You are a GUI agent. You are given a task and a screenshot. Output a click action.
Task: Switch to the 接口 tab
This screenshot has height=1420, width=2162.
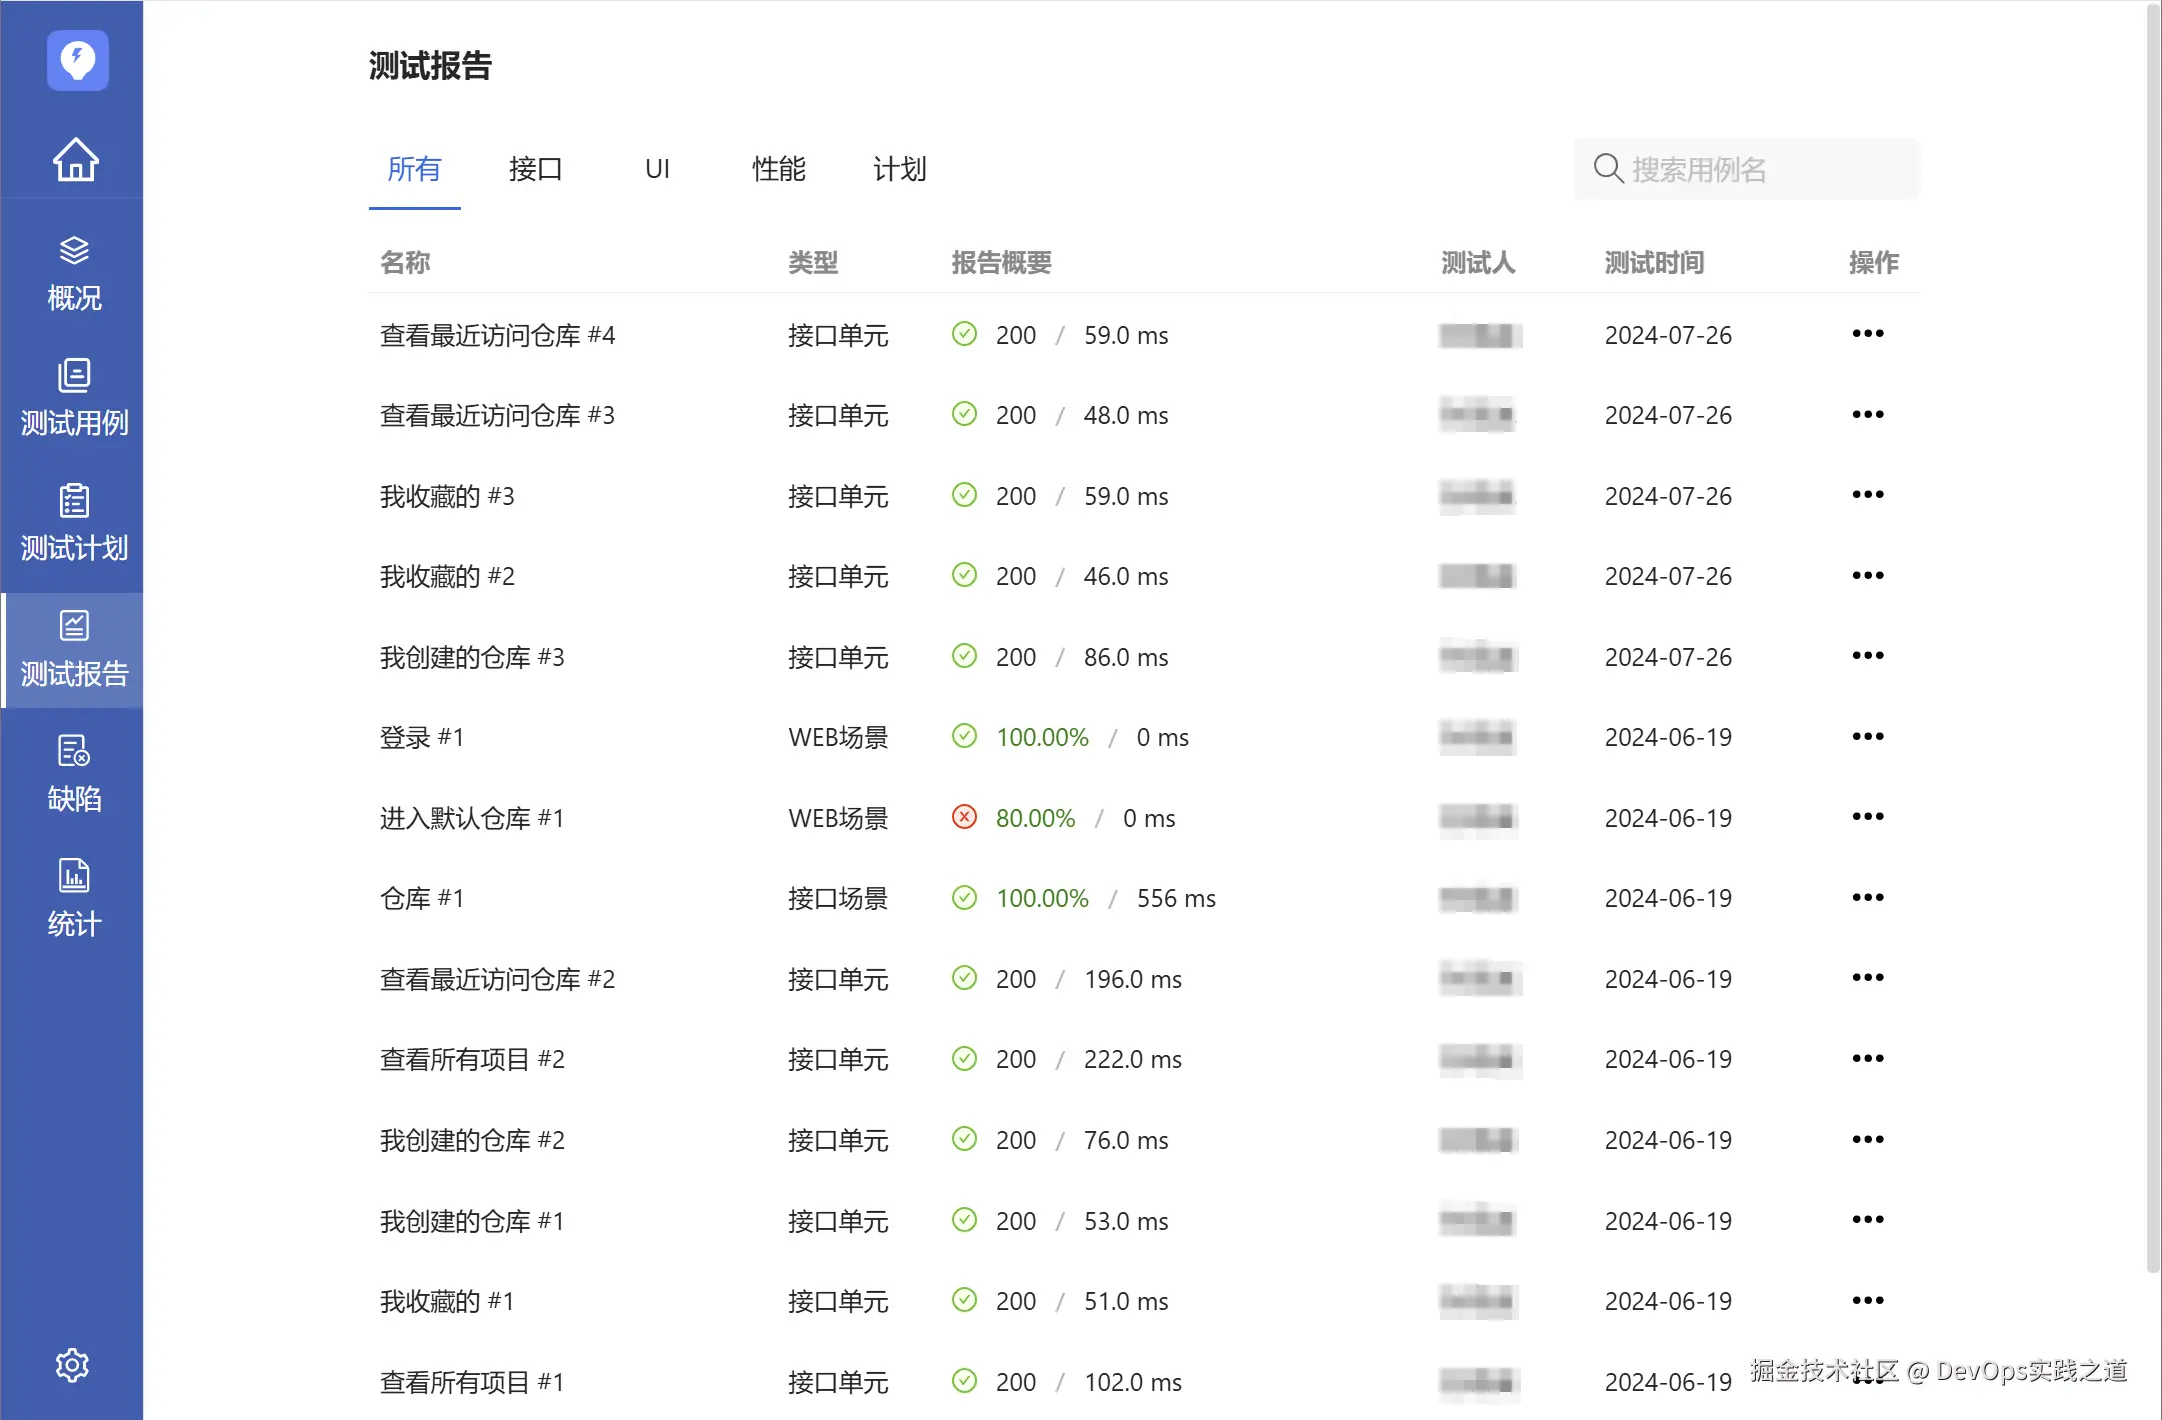pyautogui.click(x=535, y=169)
